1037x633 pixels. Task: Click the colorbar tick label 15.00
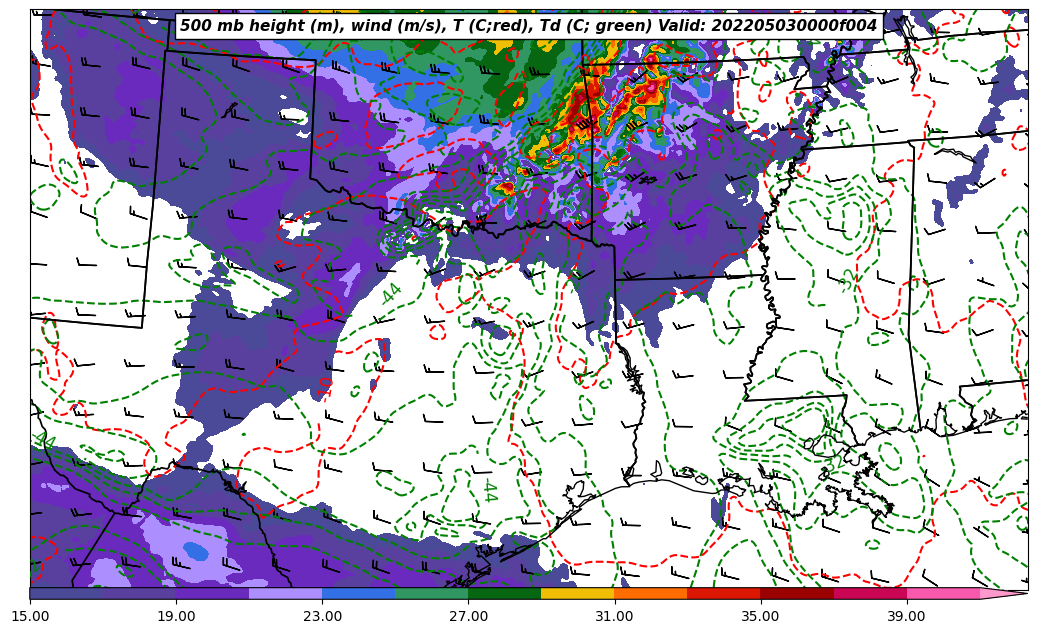click(30, 616)
